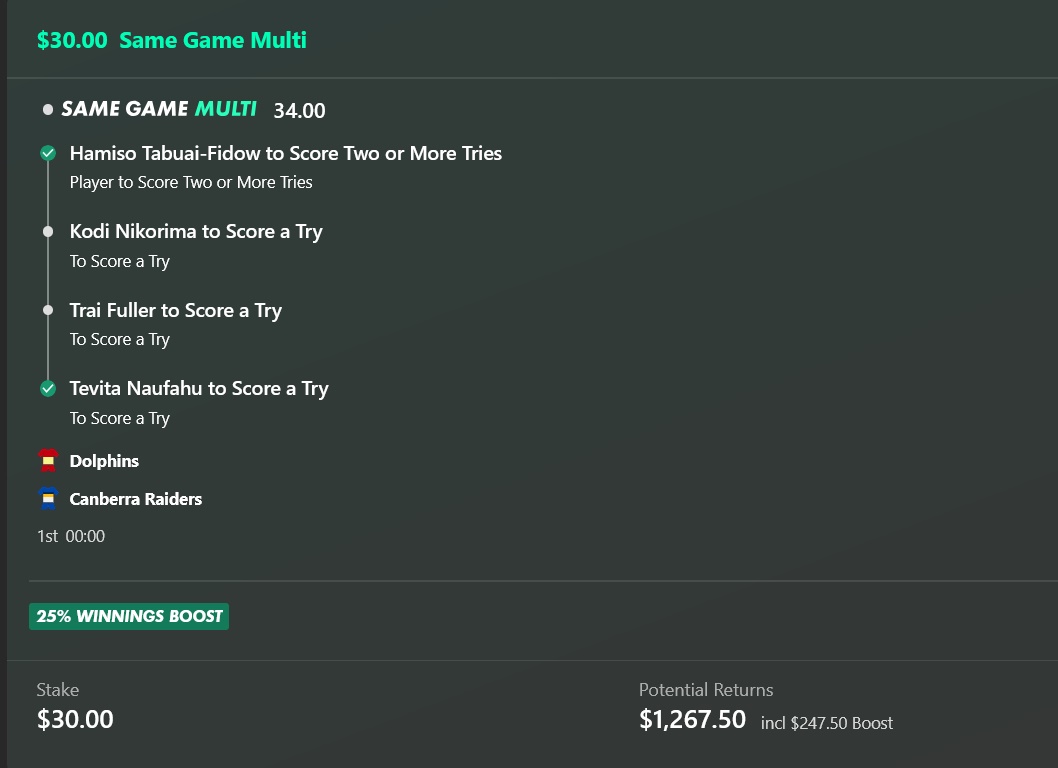
Task: Click pending dot beside Kodi Nikorima leg
Action: point(48,231)
